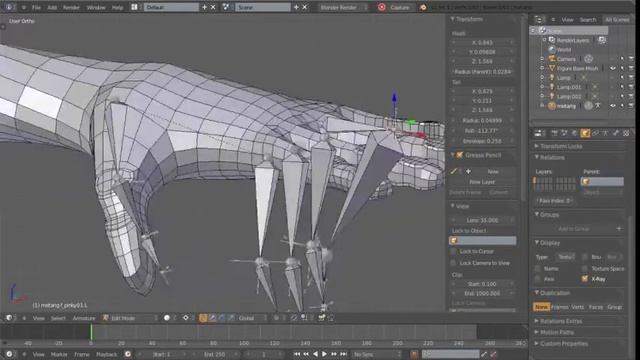Click the outliner editor type icon
The width and height of the screenshot is (640, 360).
coord(540,20)
